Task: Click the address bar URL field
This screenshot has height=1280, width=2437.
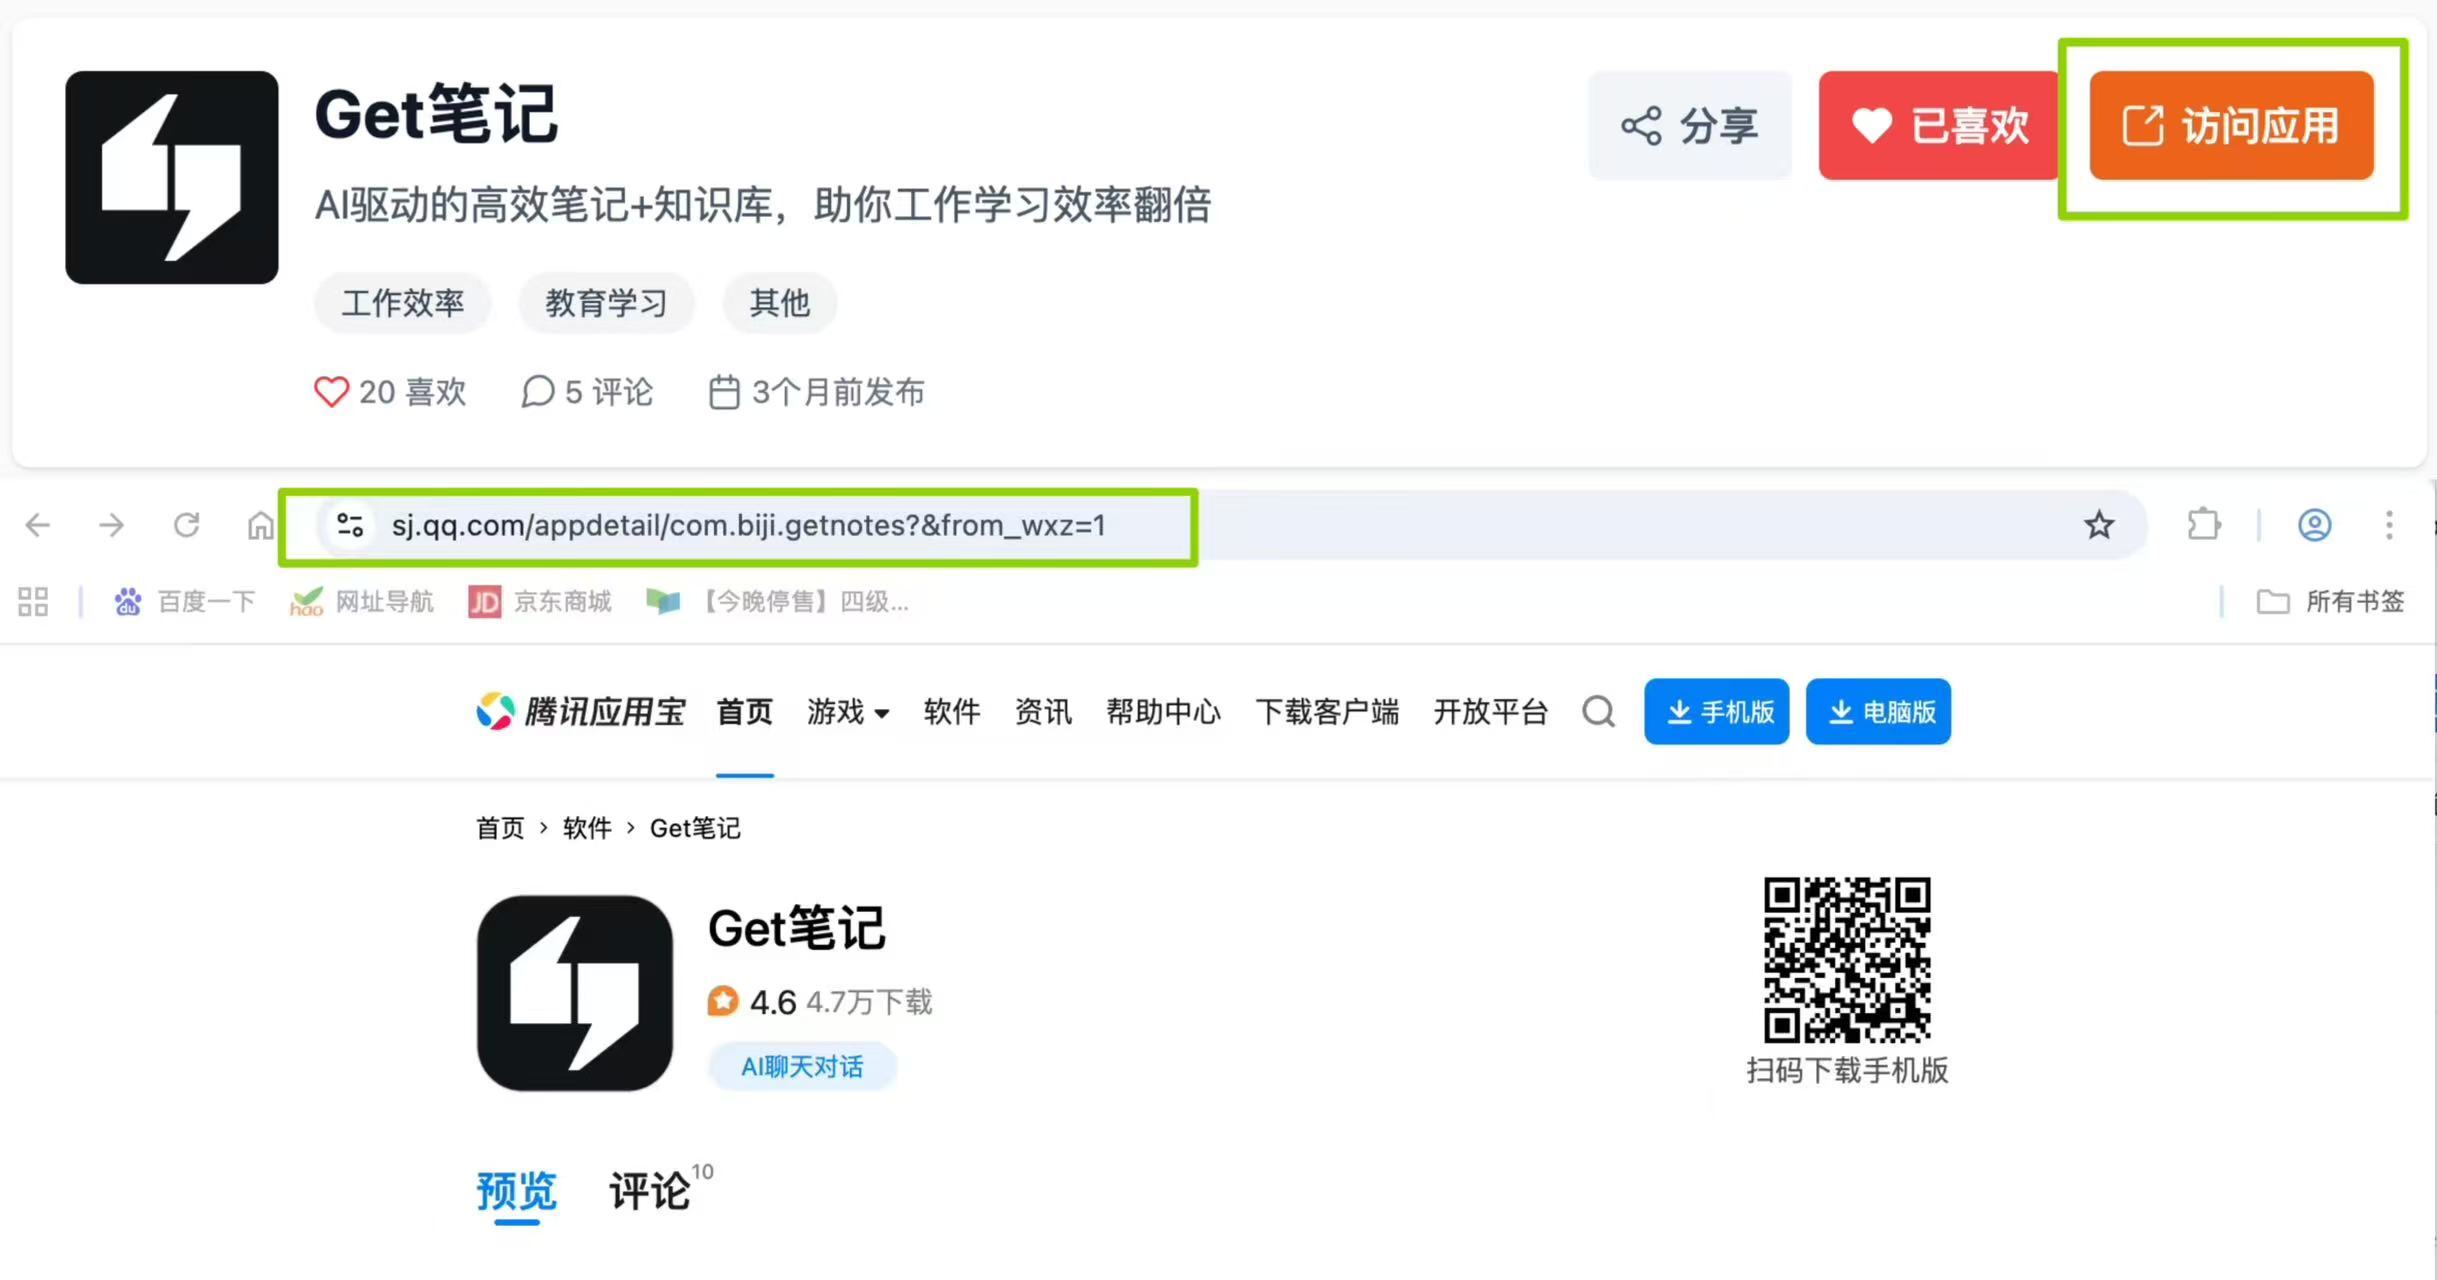Action: pos(748,525)
